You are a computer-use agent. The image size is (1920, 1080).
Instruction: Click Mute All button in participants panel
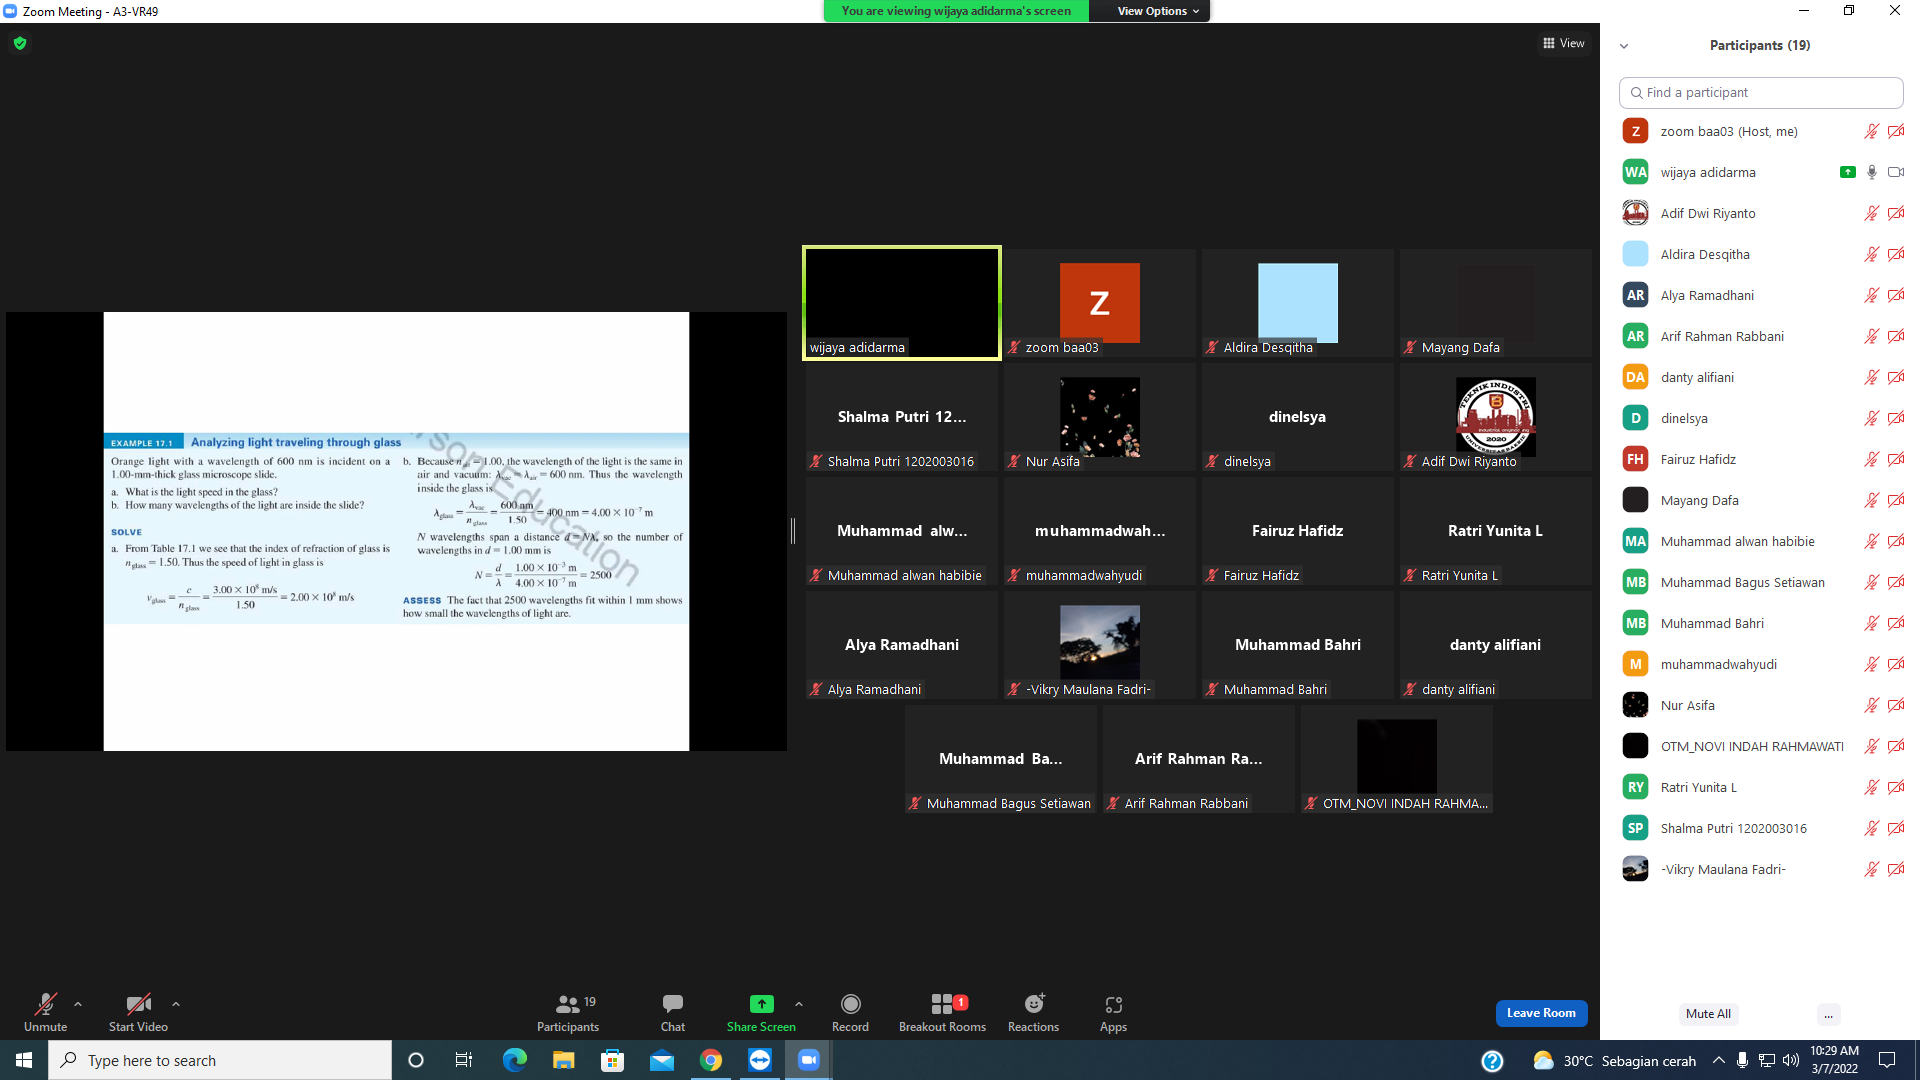(1708, 1014)
